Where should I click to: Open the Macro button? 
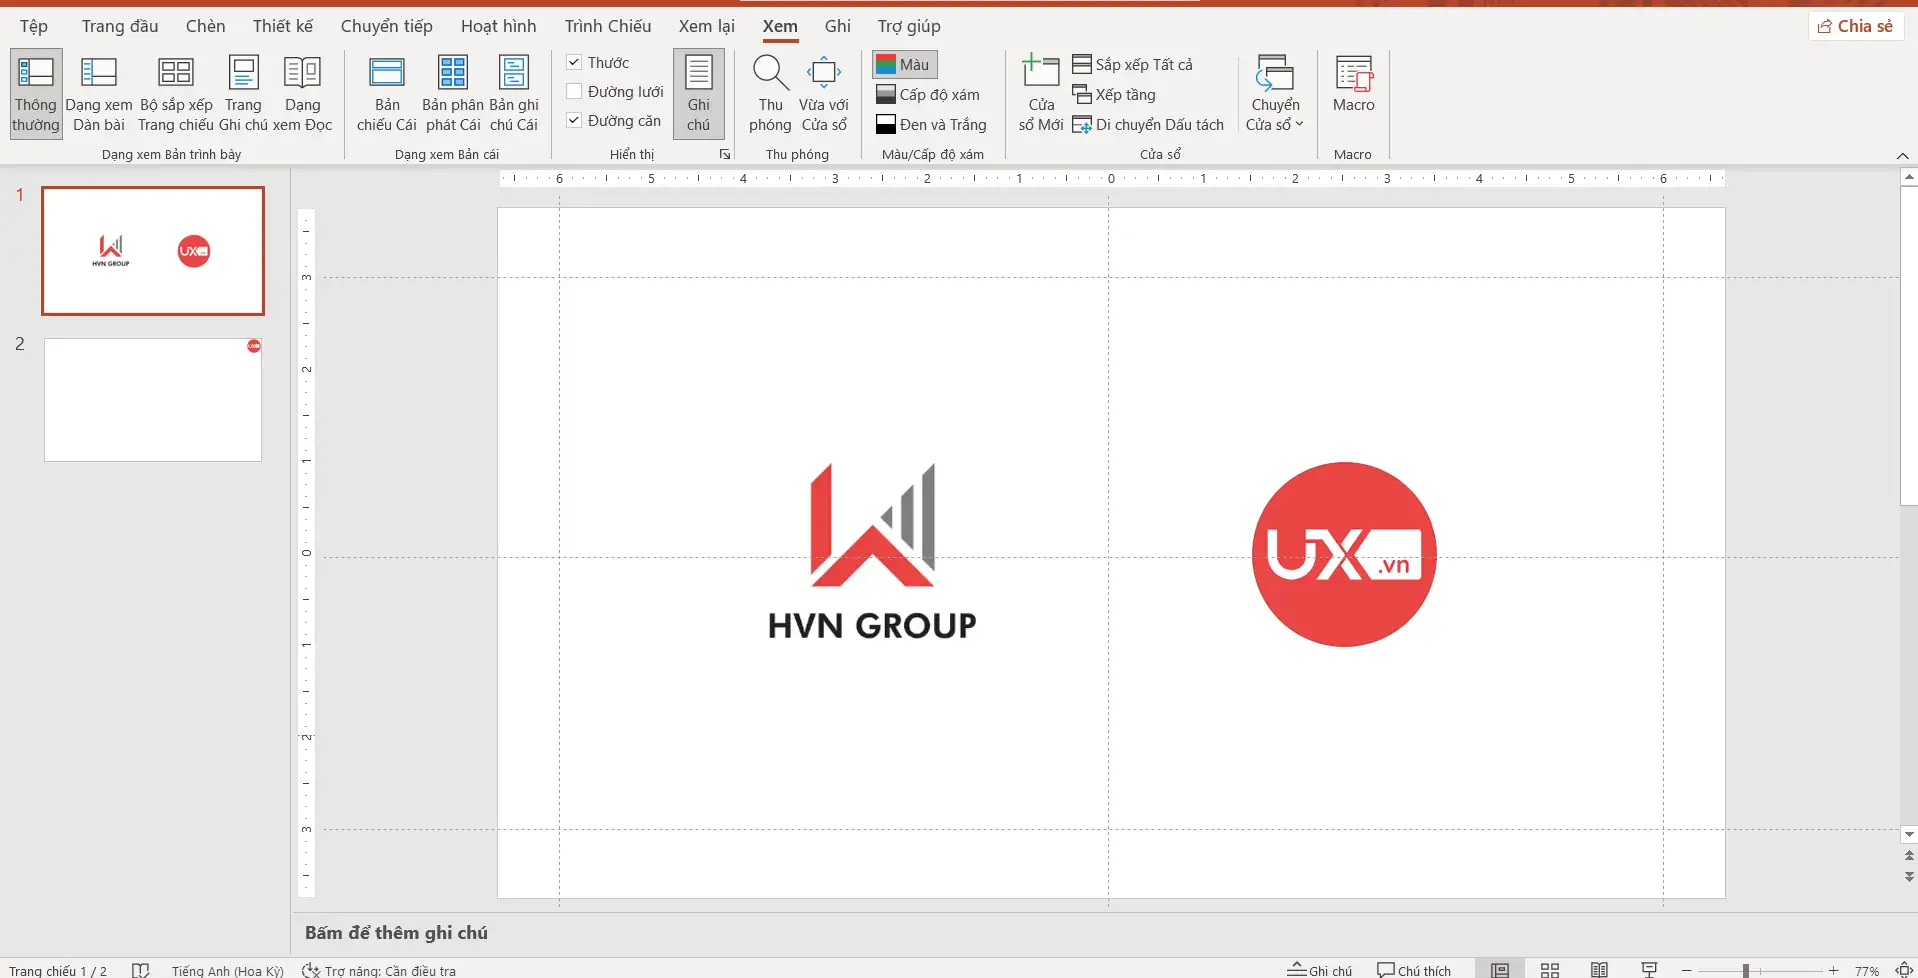(1354, 83)
